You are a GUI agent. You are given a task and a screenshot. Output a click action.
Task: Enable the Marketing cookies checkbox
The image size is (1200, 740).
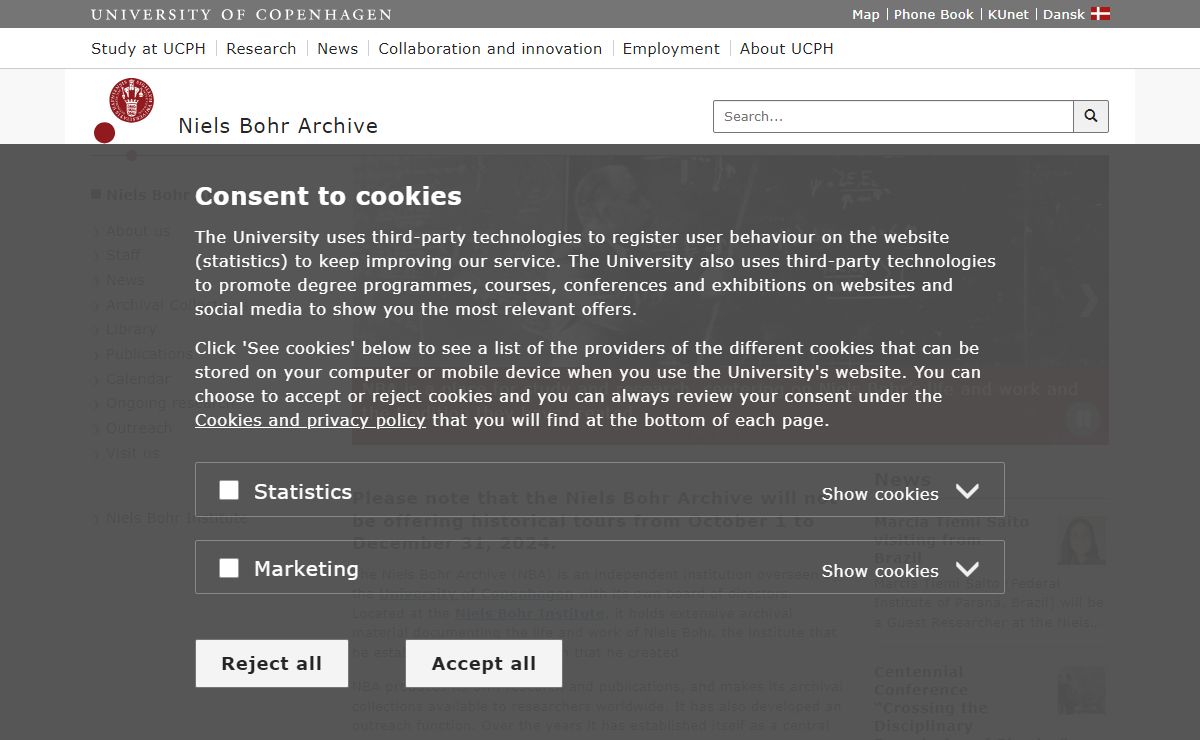point(229,568)
